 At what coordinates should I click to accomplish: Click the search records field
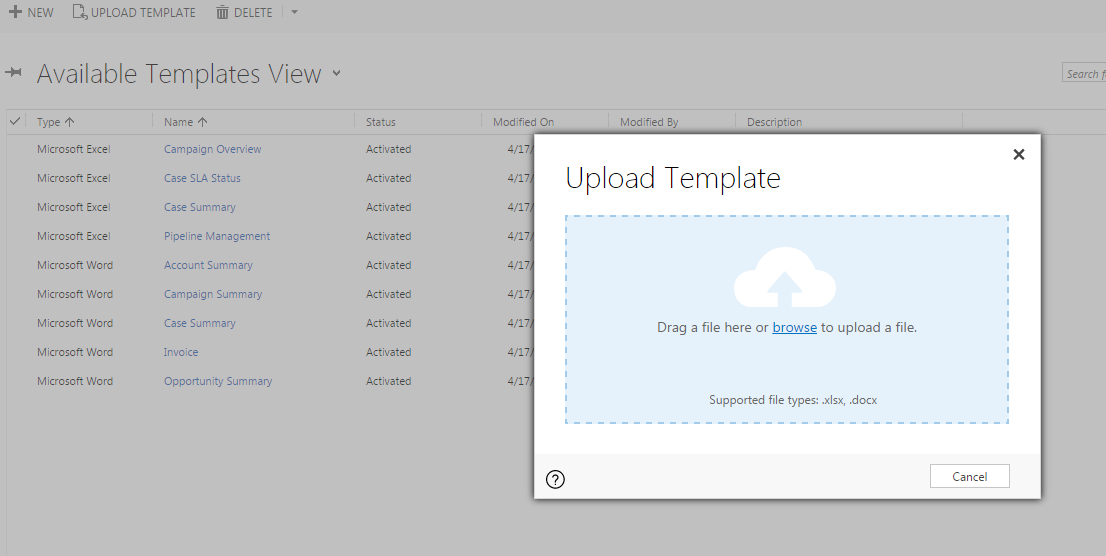pos(1084,73)
